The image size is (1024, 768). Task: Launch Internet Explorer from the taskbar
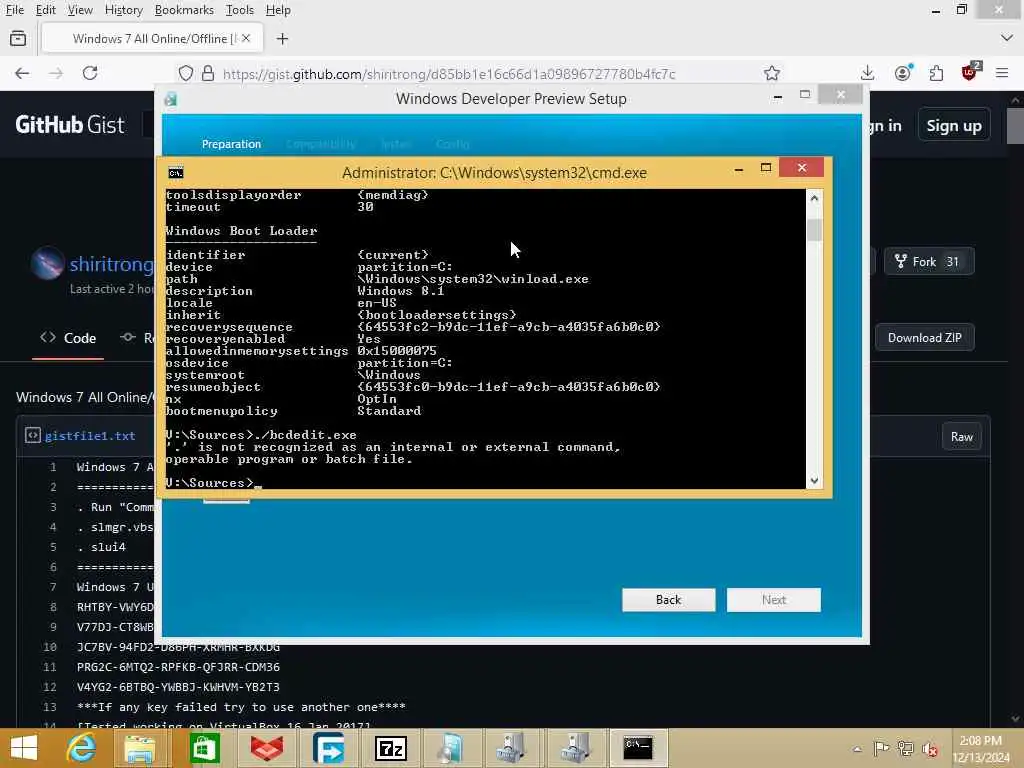[82, 748]
